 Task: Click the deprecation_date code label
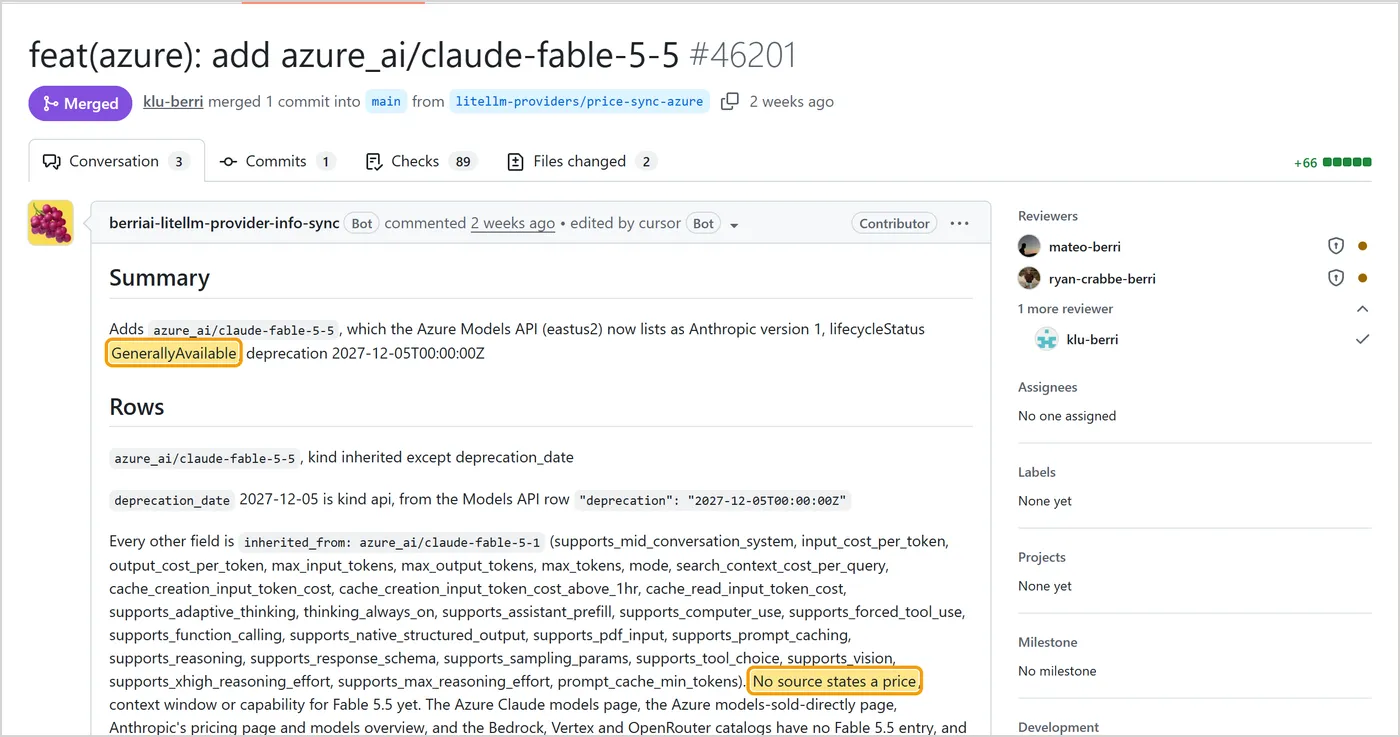click(172, 500)
